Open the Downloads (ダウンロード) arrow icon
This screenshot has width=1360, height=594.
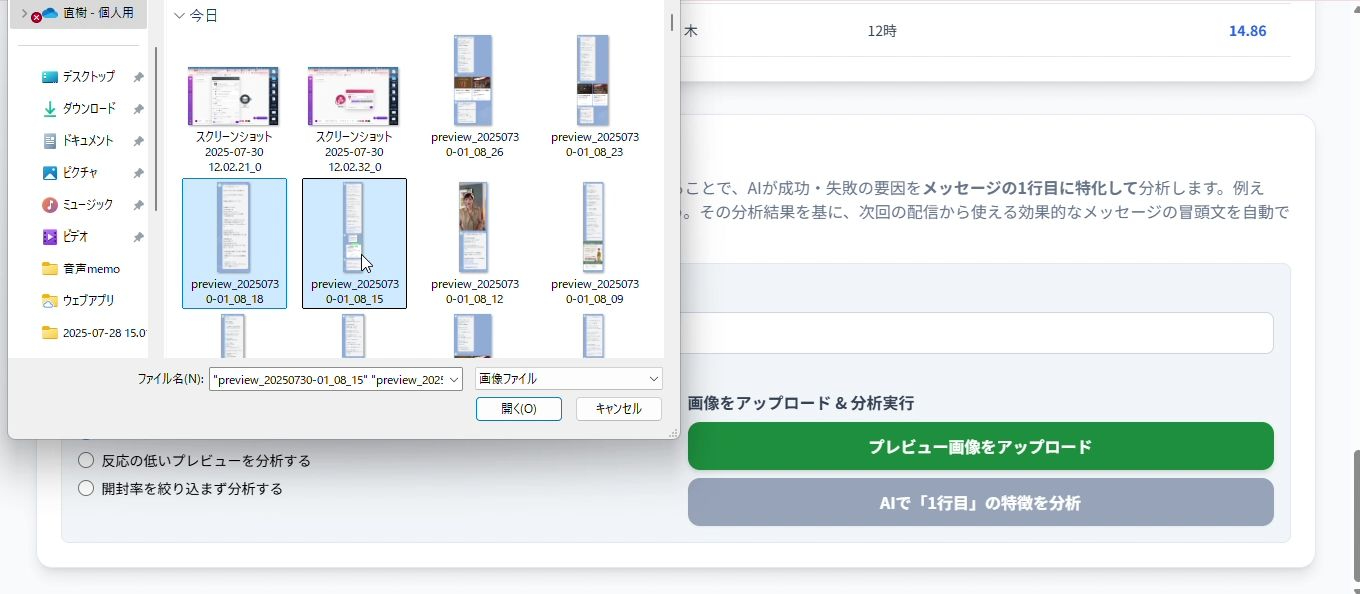[x=50, y=109]
